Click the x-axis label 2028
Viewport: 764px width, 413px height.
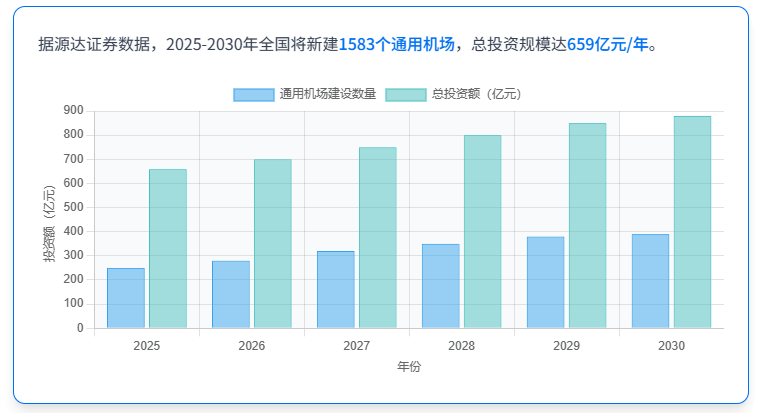461,346
